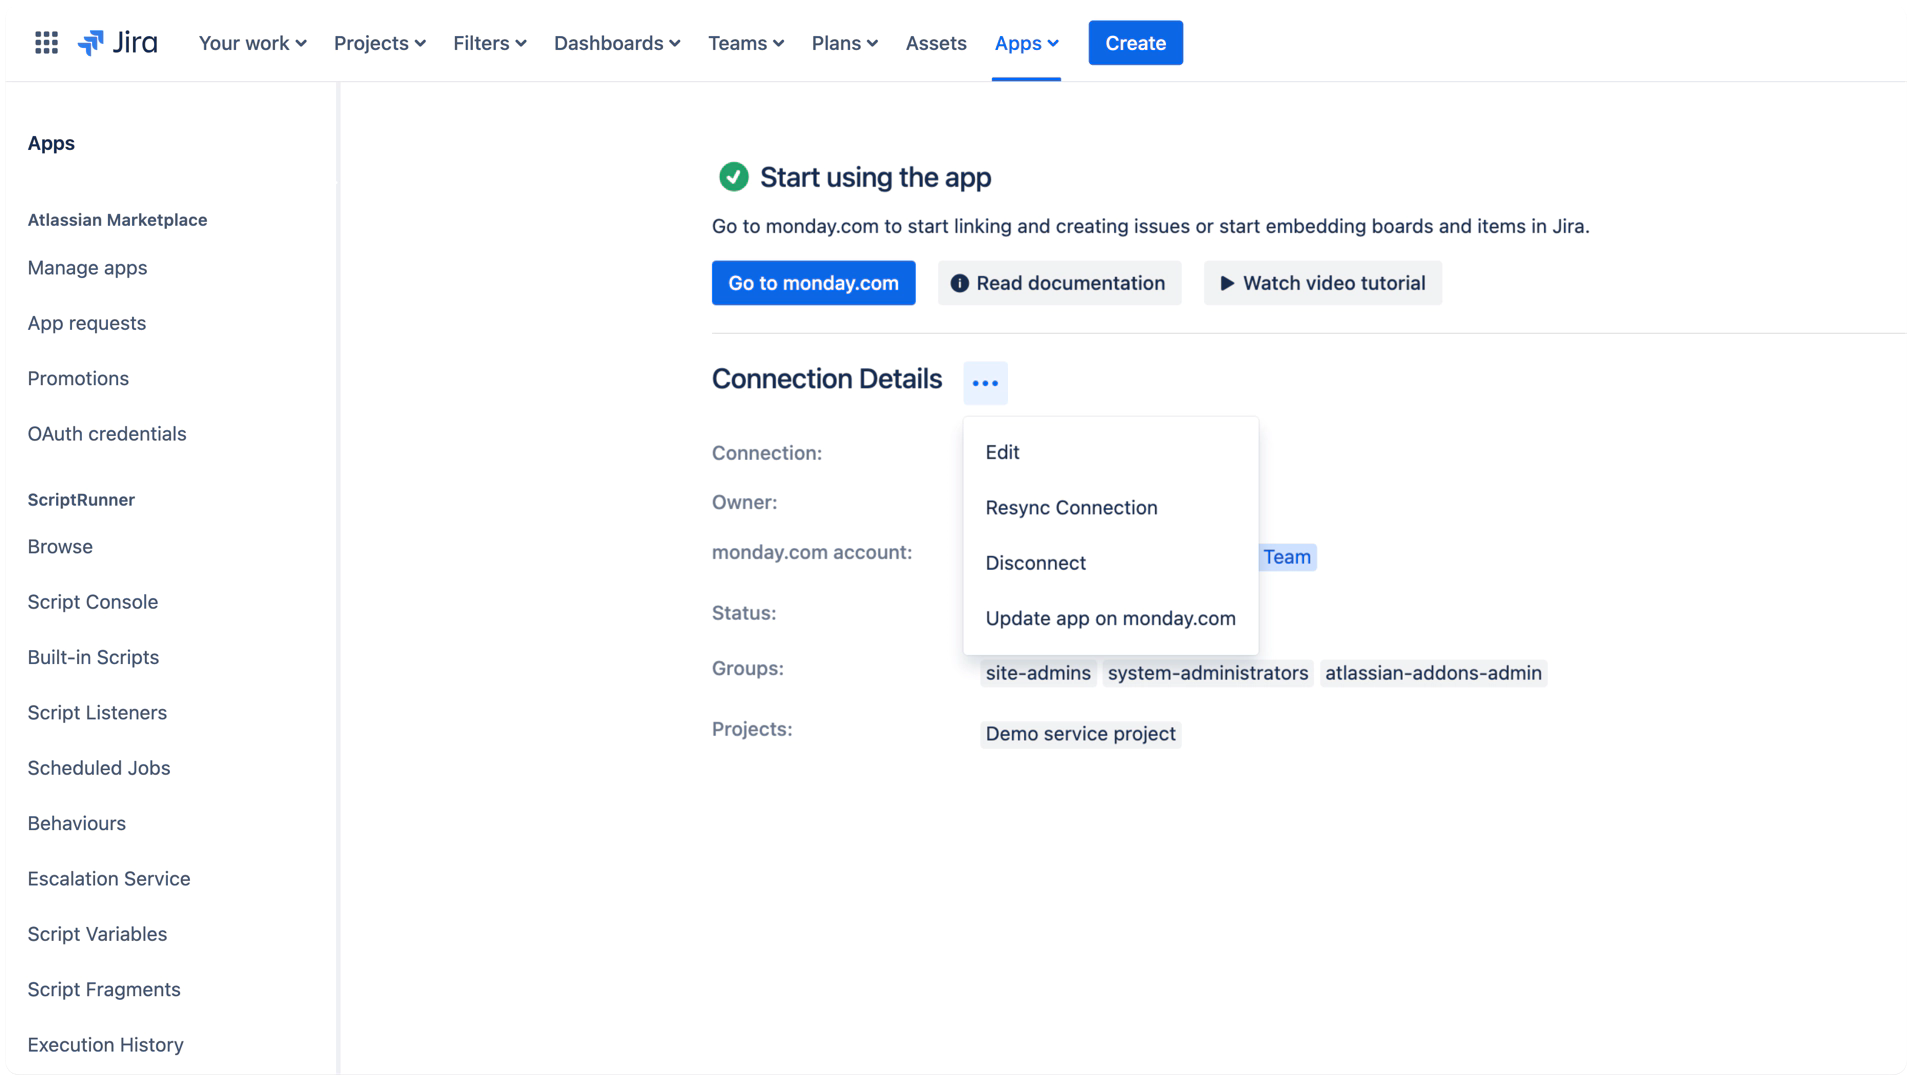
Task: Go to Assets in top navigation
Action: pyautogui.click(x=936, y=43)
